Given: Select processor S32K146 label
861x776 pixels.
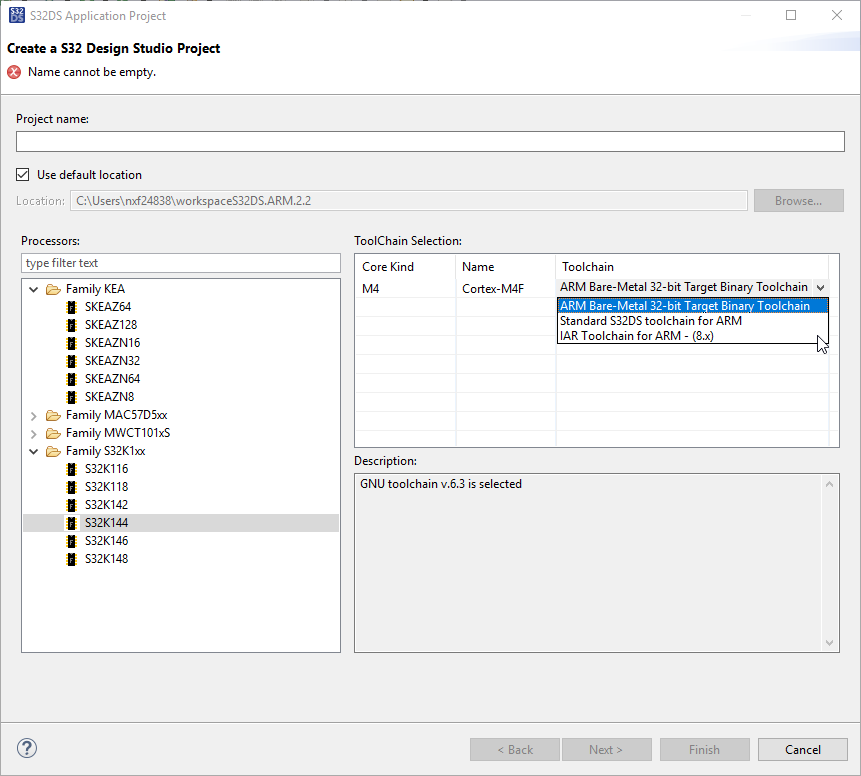Looking at the screenshot, I should point(107,541).
